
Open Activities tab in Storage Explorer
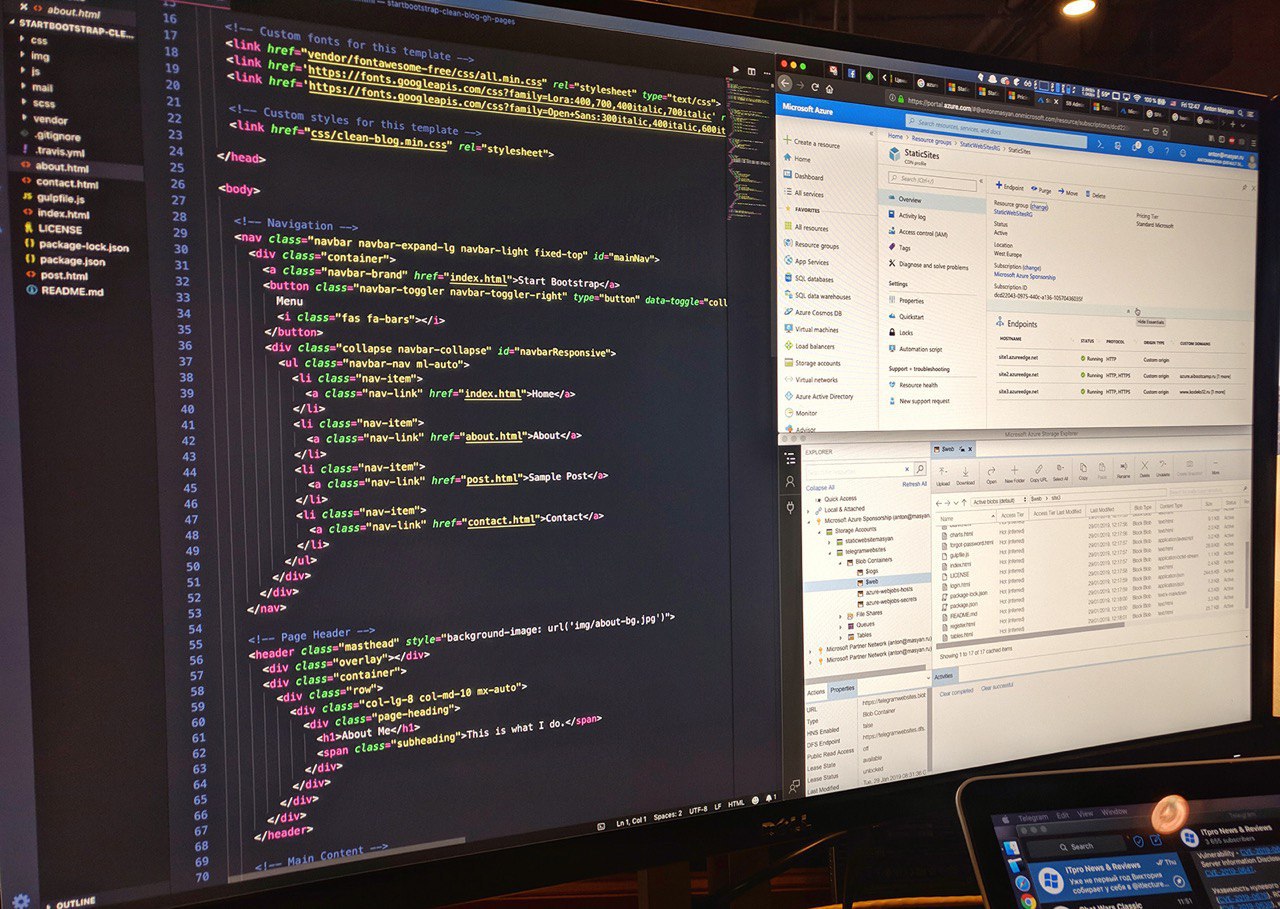pos(943,676)
